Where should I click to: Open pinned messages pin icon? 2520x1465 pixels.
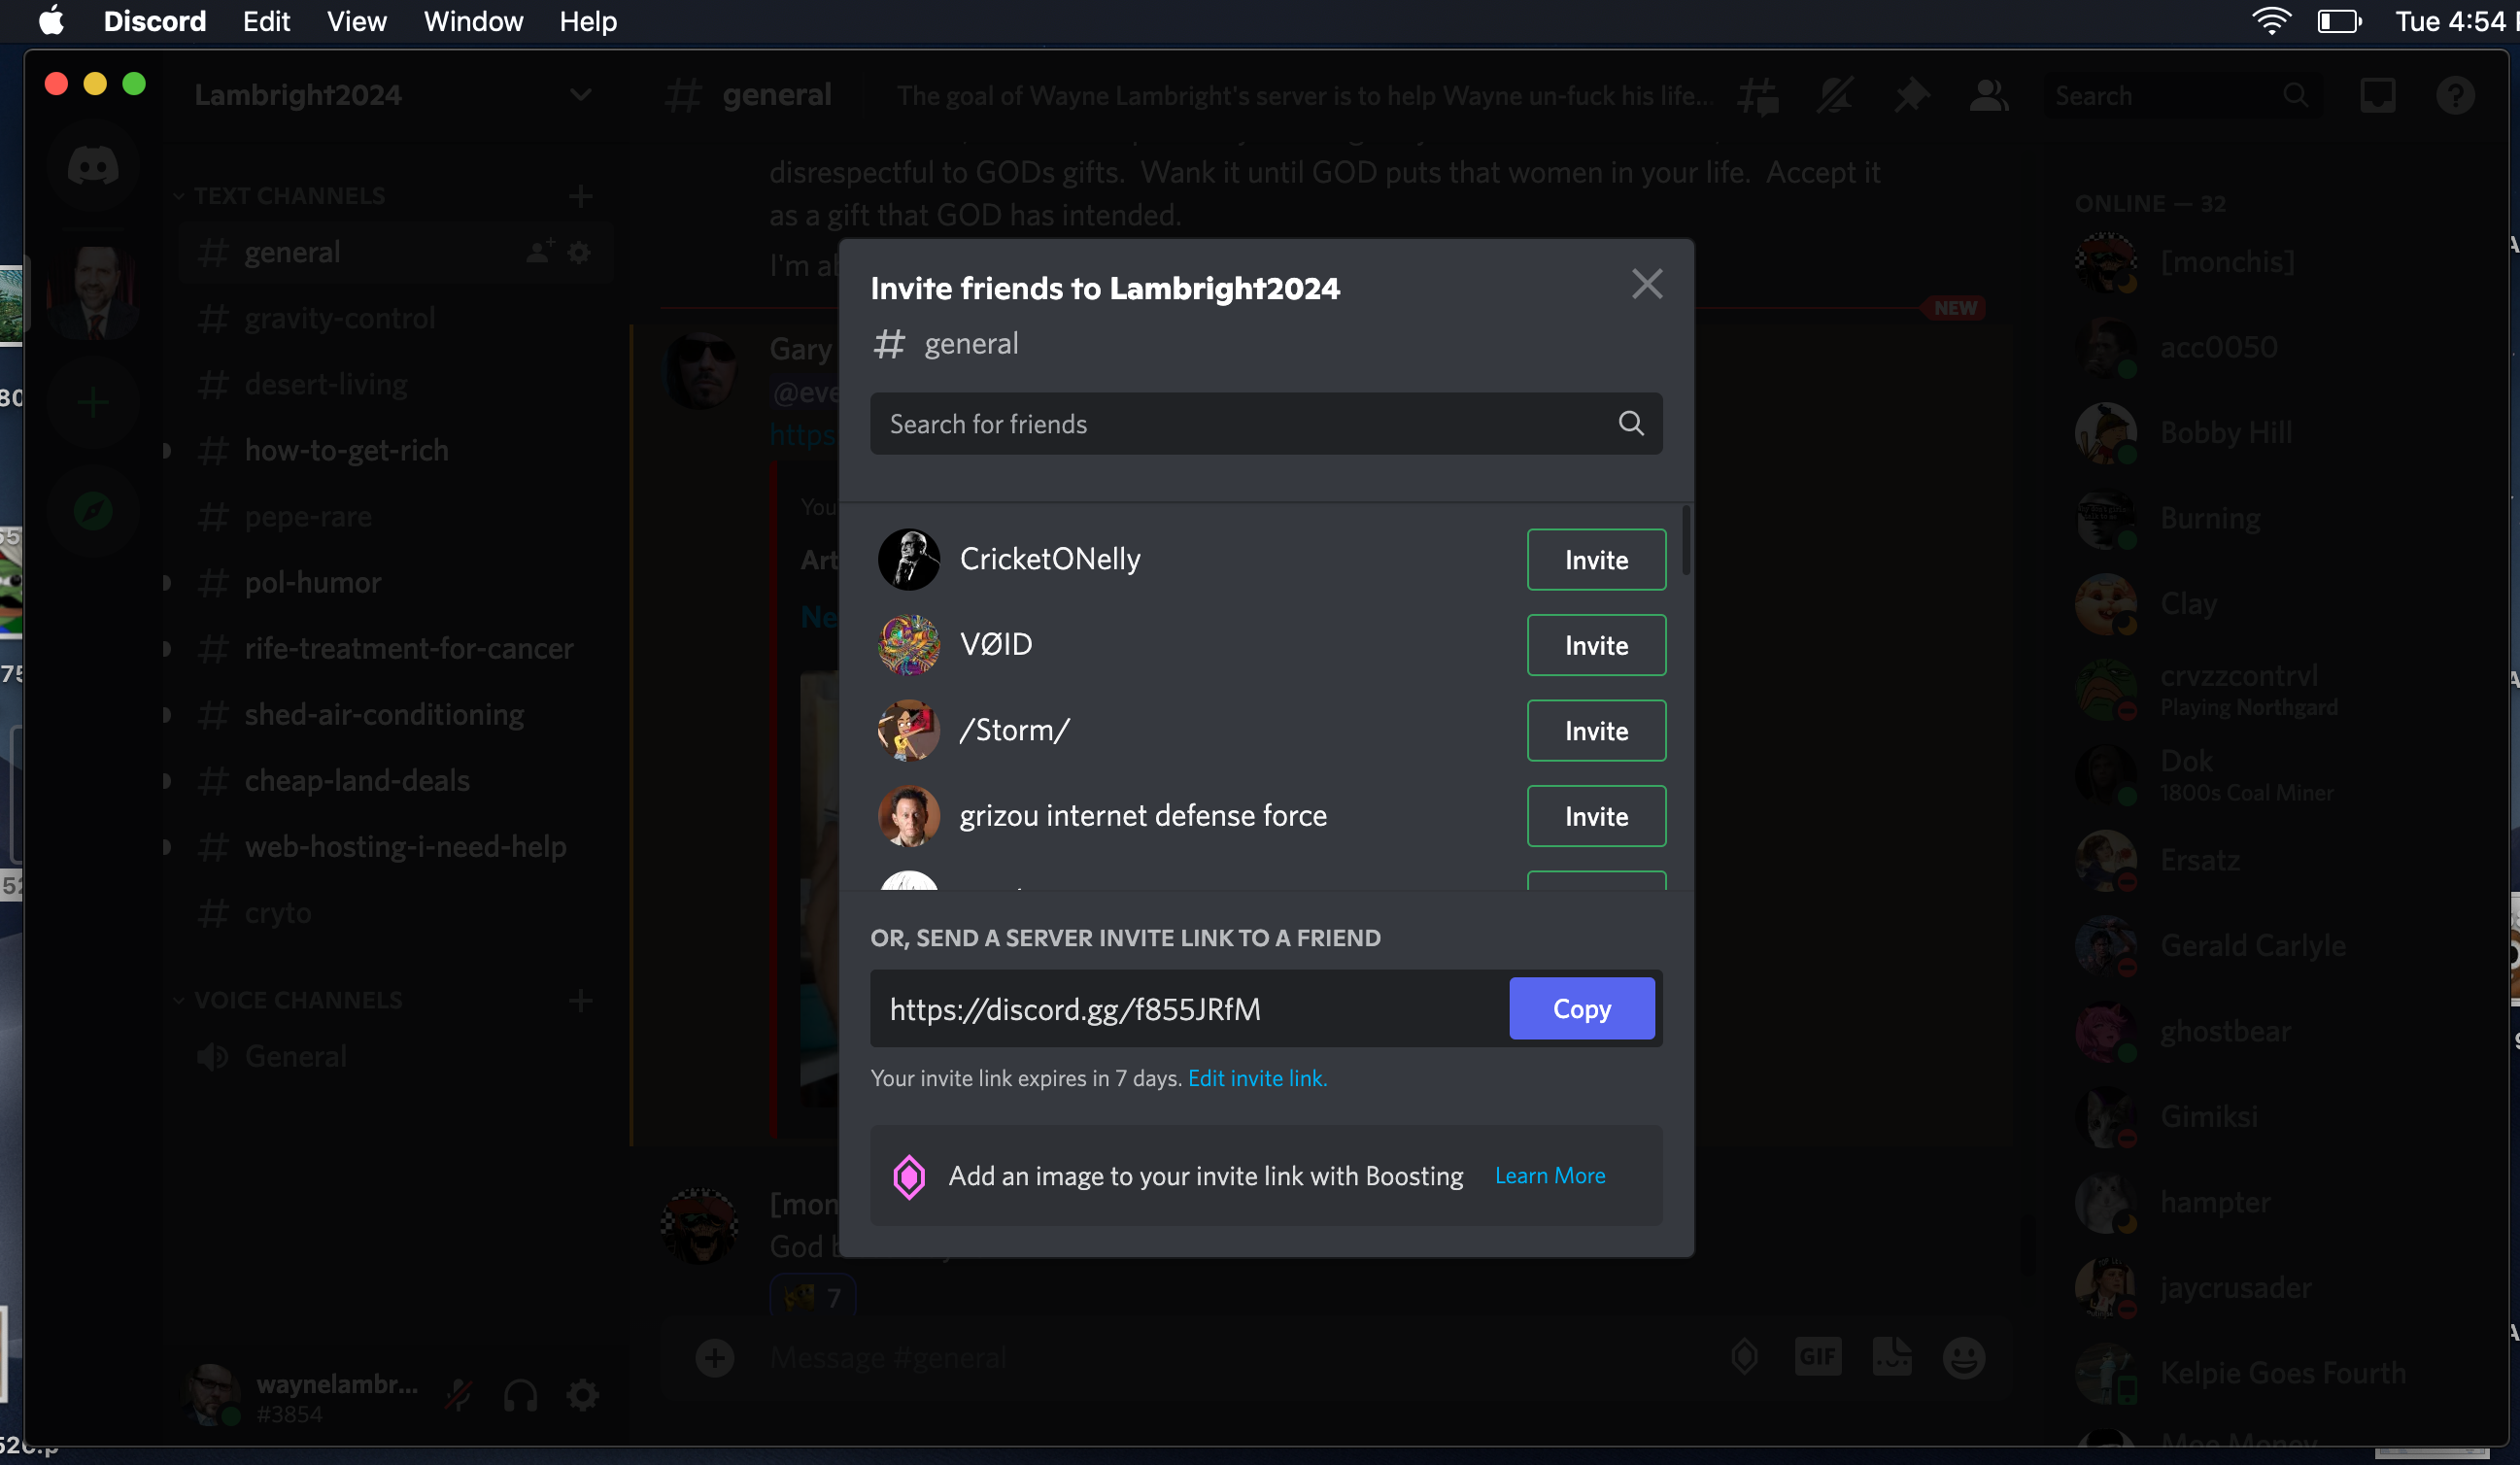tap(1911, 96)
